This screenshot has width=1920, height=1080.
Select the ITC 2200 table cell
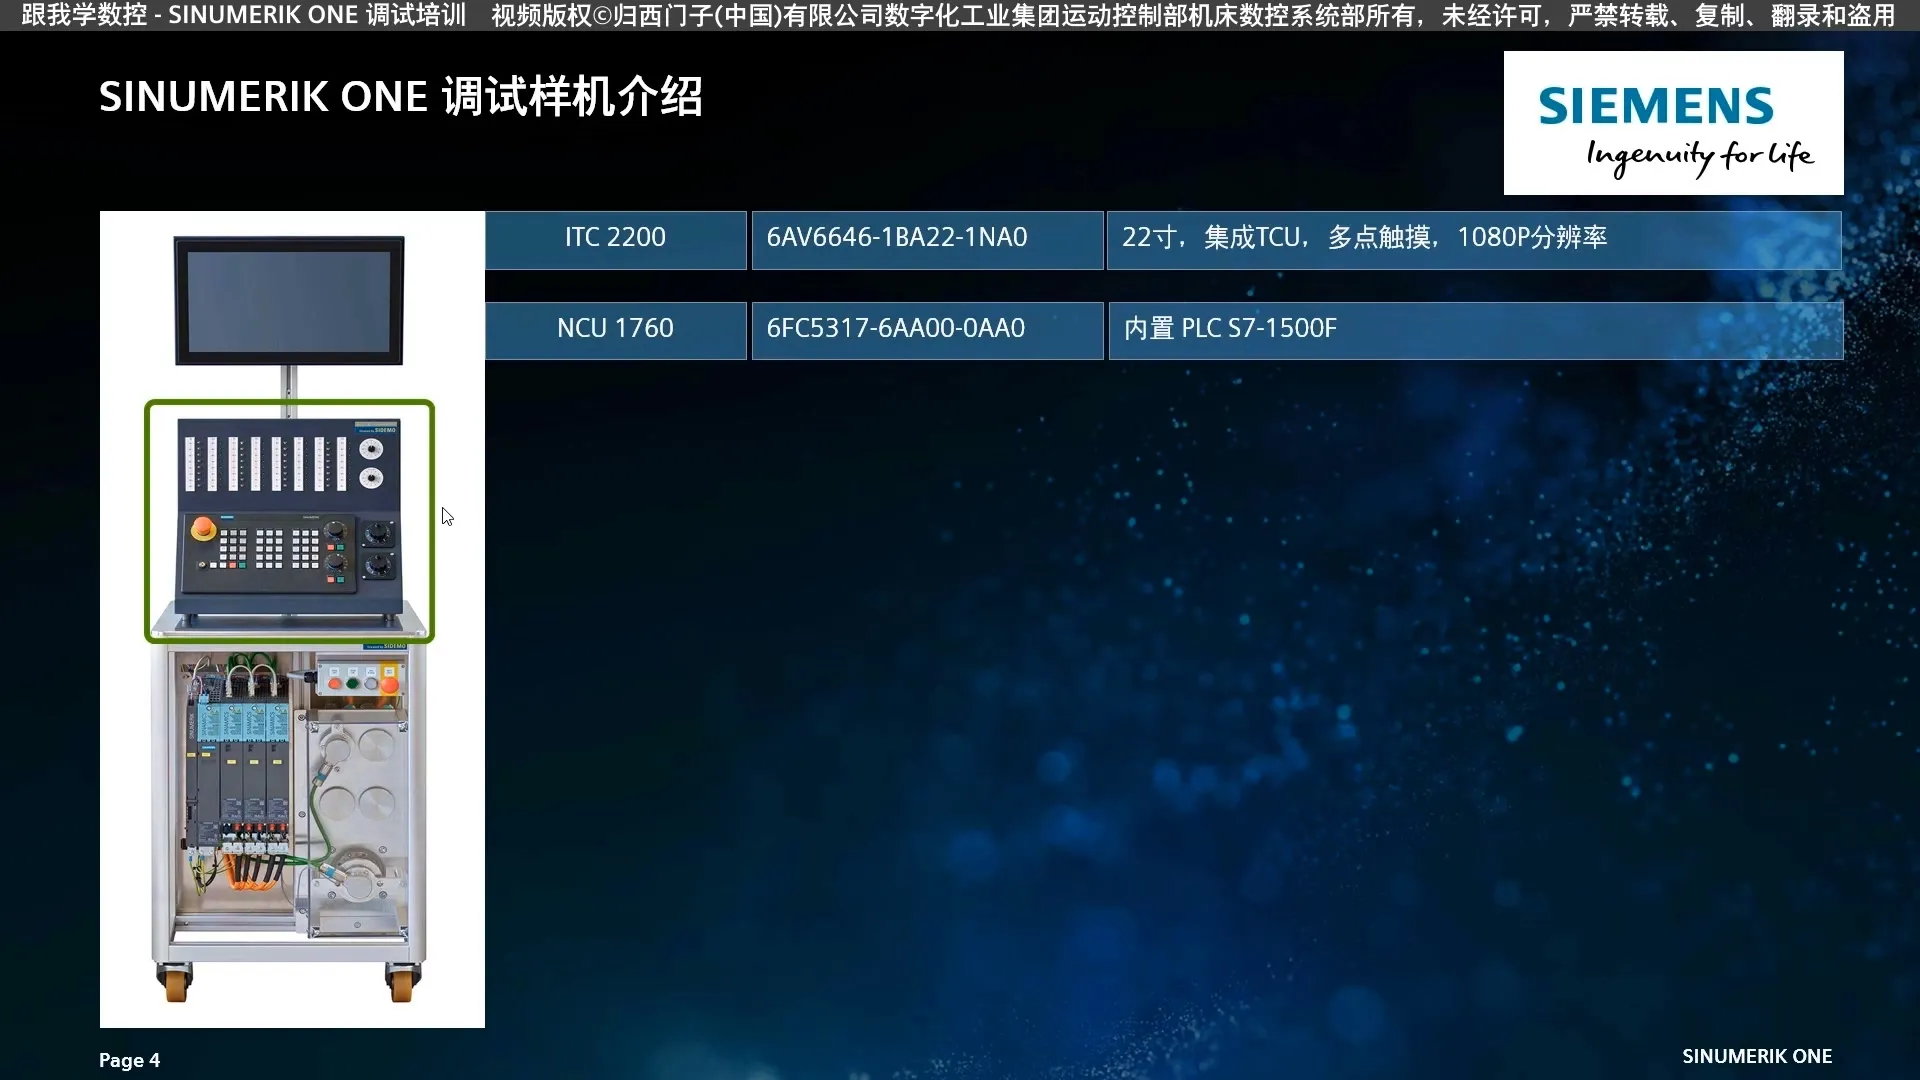tap(614, 238)
